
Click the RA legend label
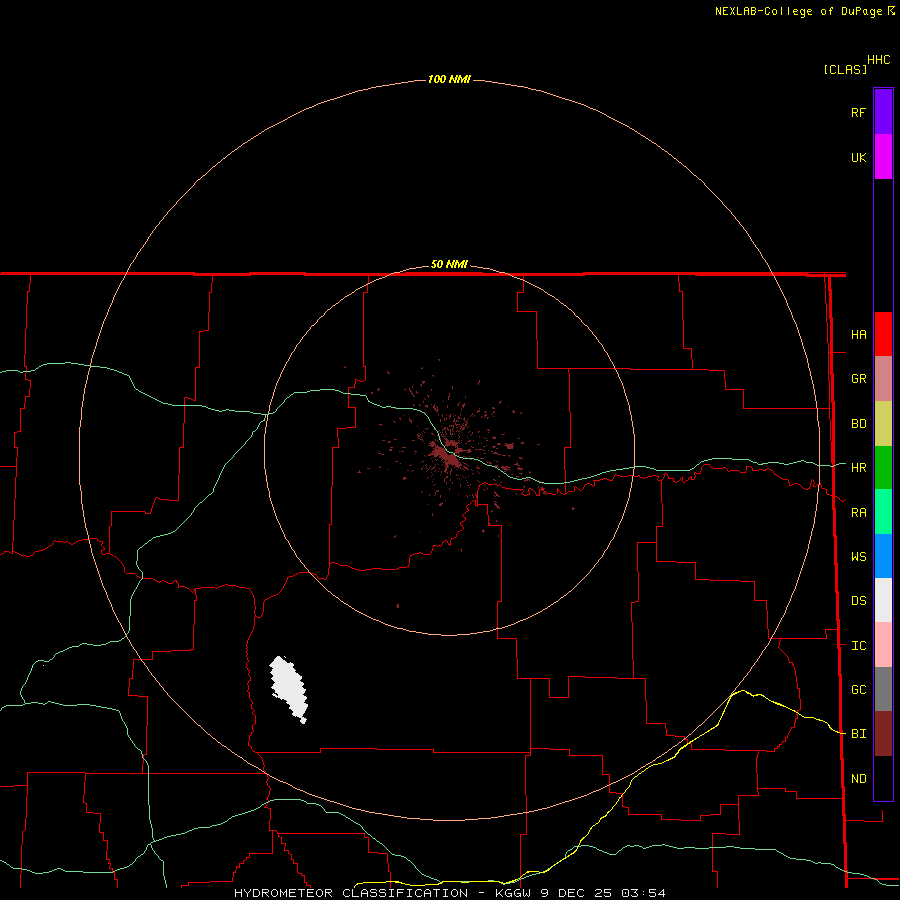[858, 513]
